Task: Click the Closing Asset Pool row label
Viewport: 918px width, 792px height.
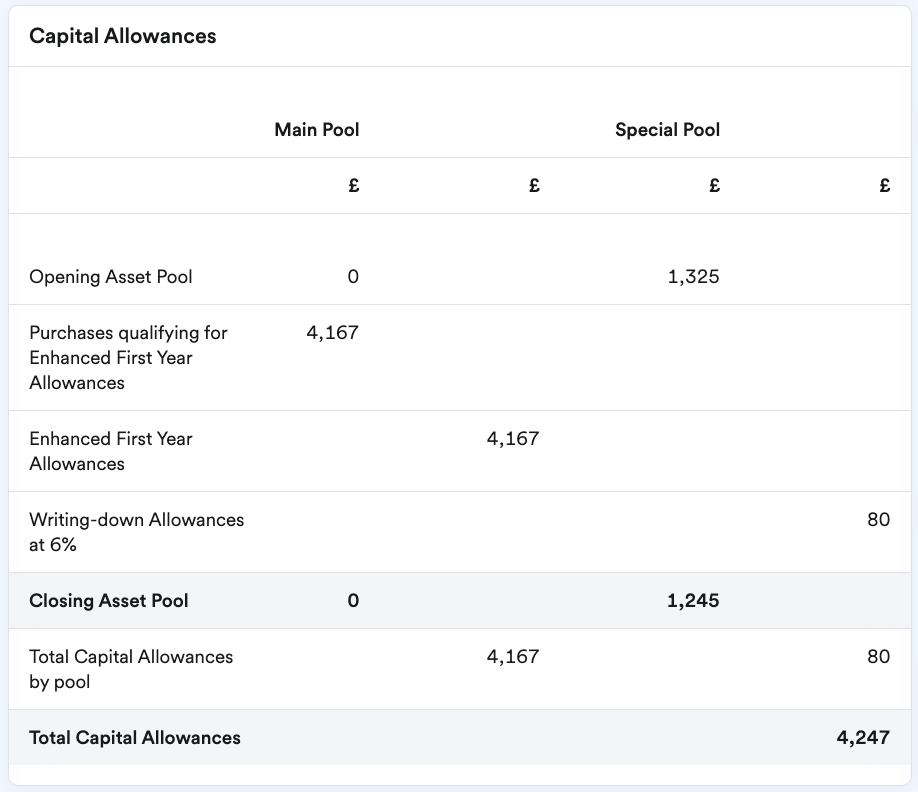Action: click(x=109, y=601)
